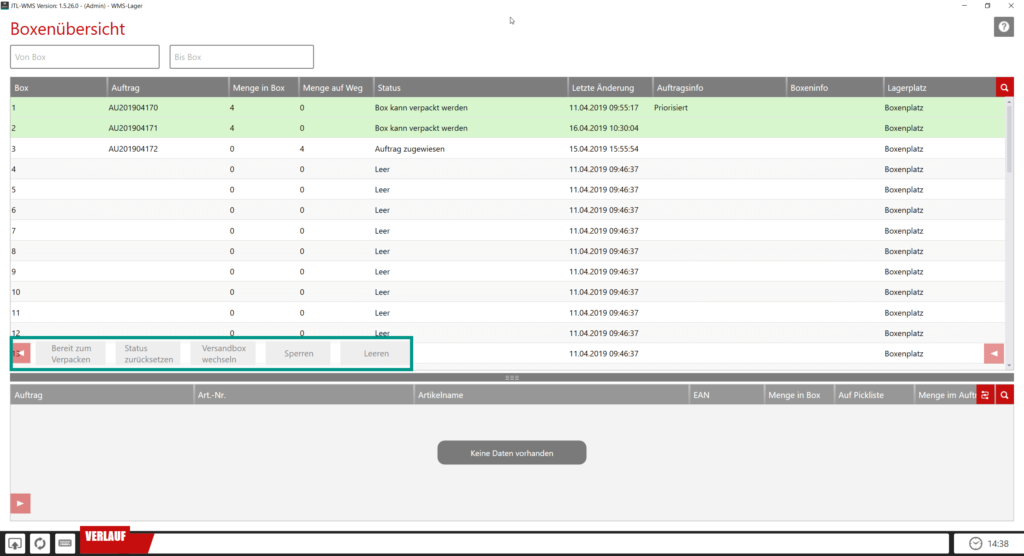
Task: Click the search icon in box table header
Action: point(1004,88)
